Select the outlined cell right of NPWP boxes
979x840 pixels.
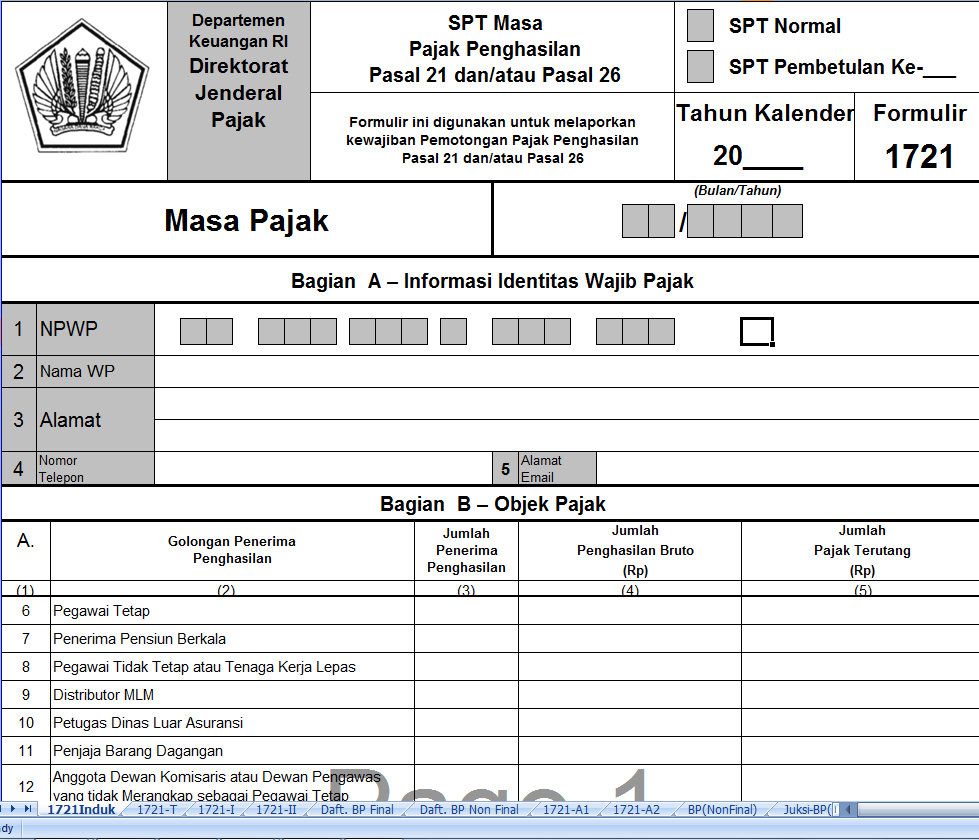click(757, 331)
